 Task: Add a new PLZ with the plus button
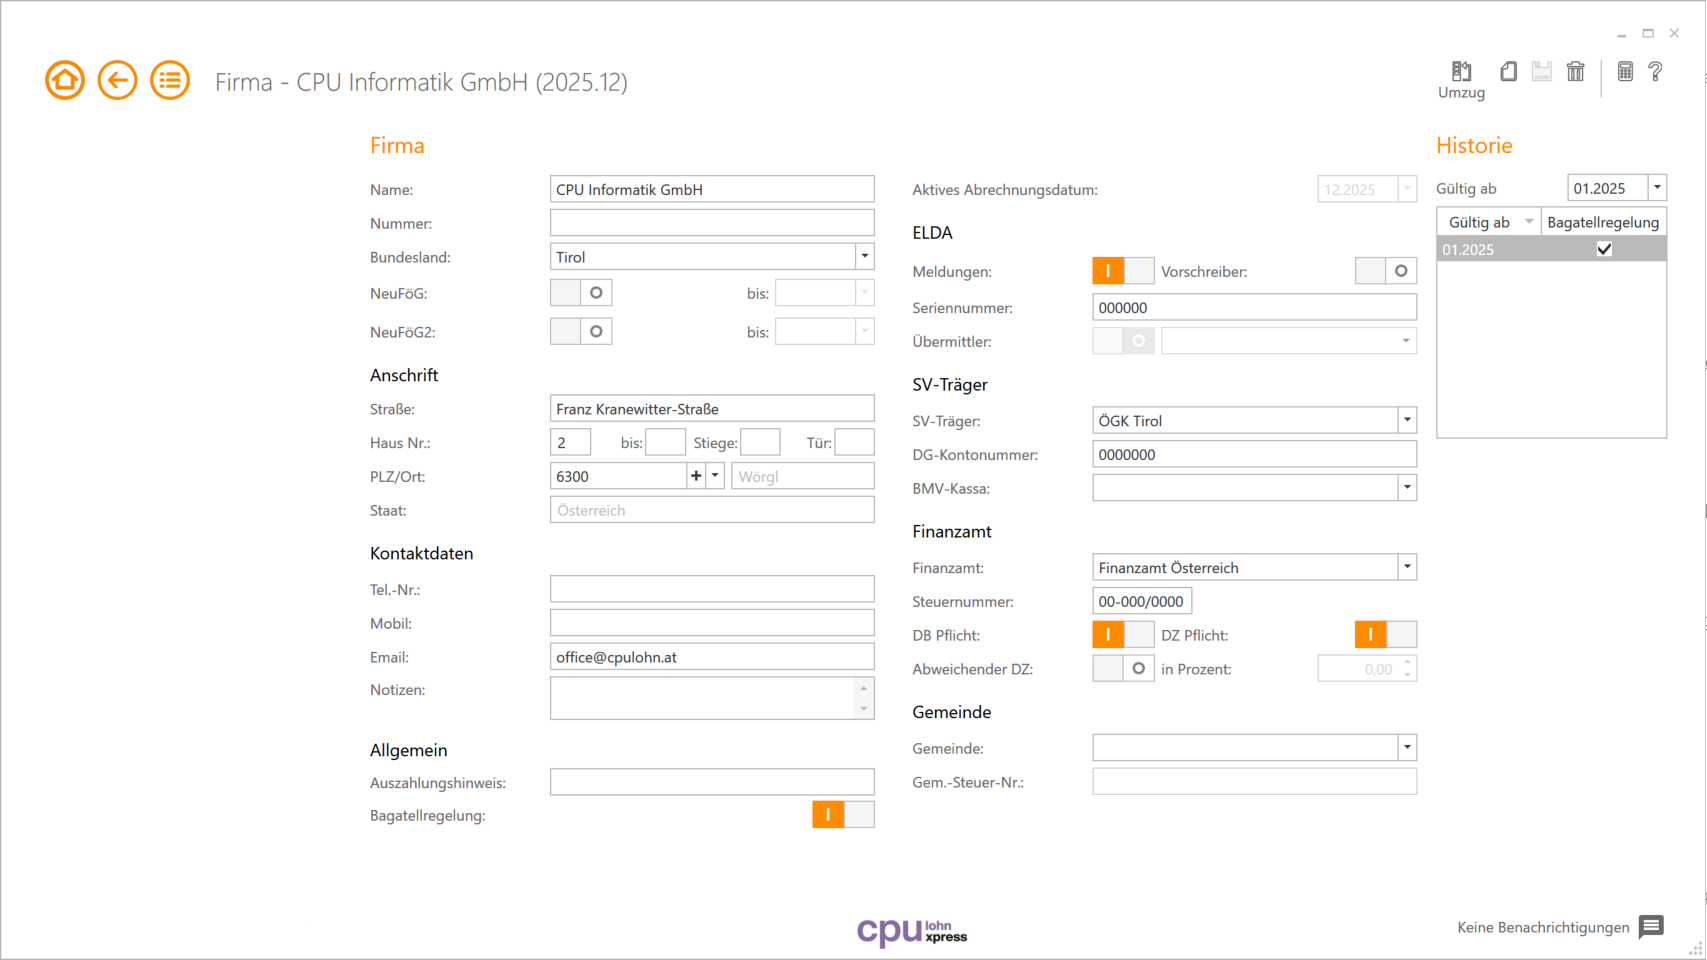(695, 475)
